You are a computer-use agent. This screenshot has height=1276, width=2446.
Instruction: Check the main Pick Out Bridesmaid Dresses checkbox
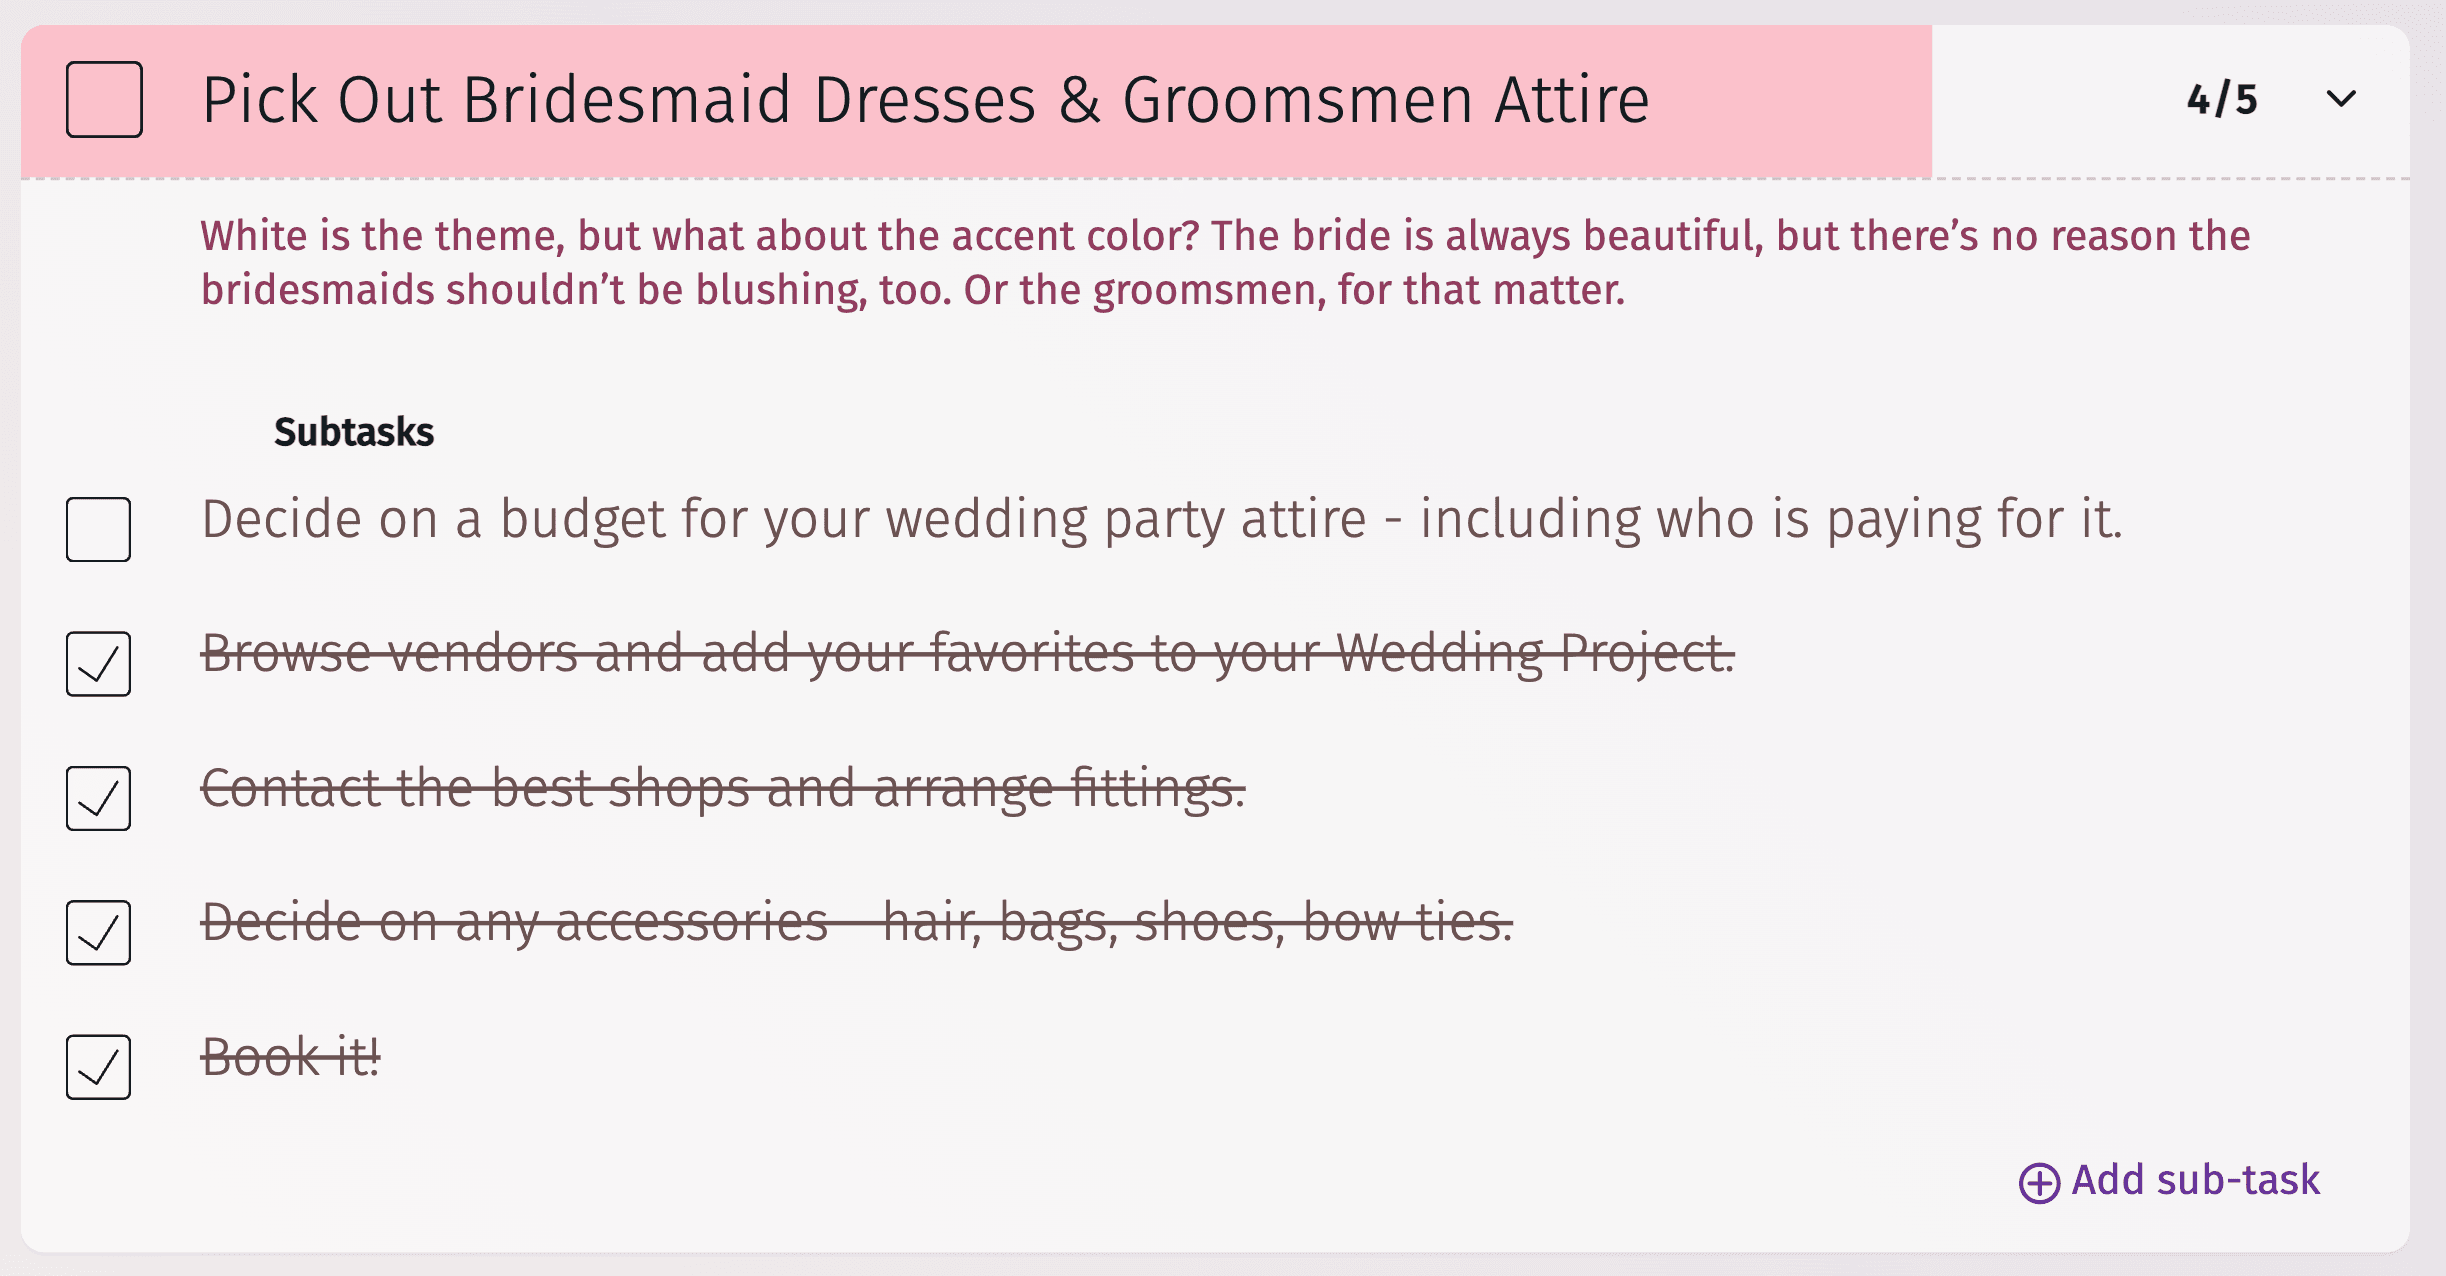104,99
